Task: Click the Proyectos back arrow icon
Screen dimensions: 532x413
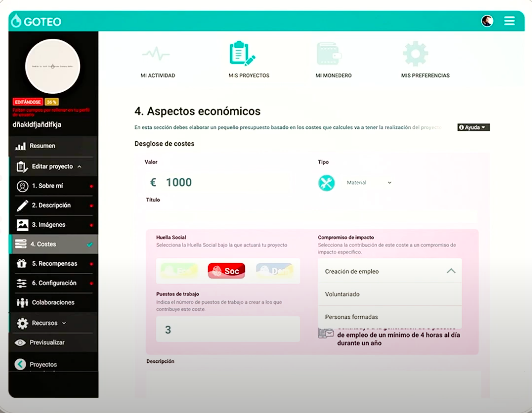Action: 20,364
